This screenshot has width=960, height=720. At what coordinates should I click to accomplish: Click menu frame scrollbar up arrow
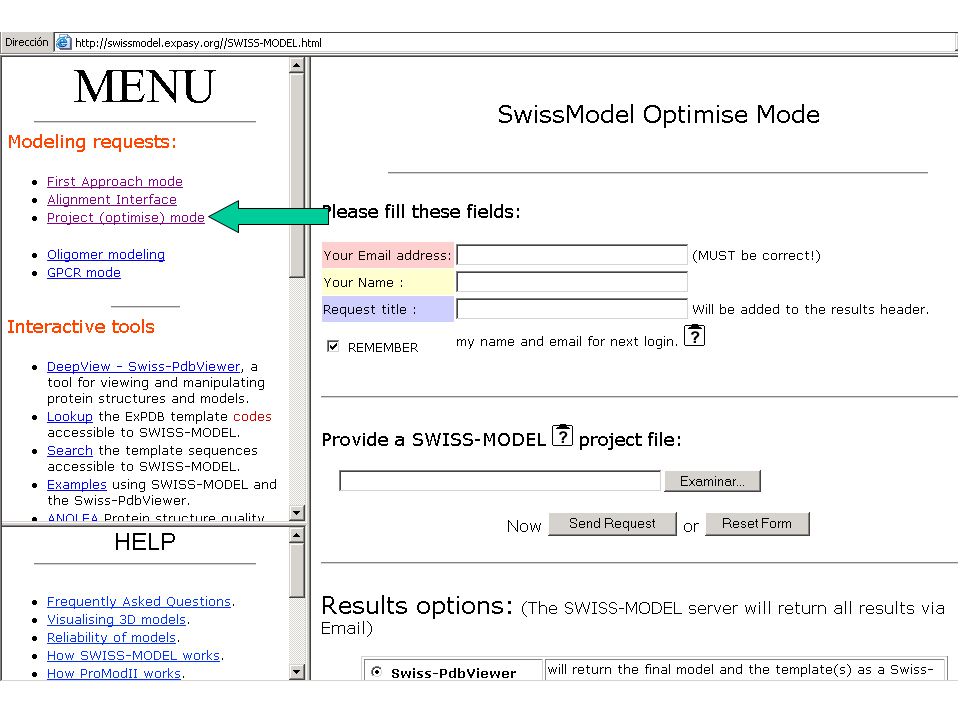tap(297, 65)
